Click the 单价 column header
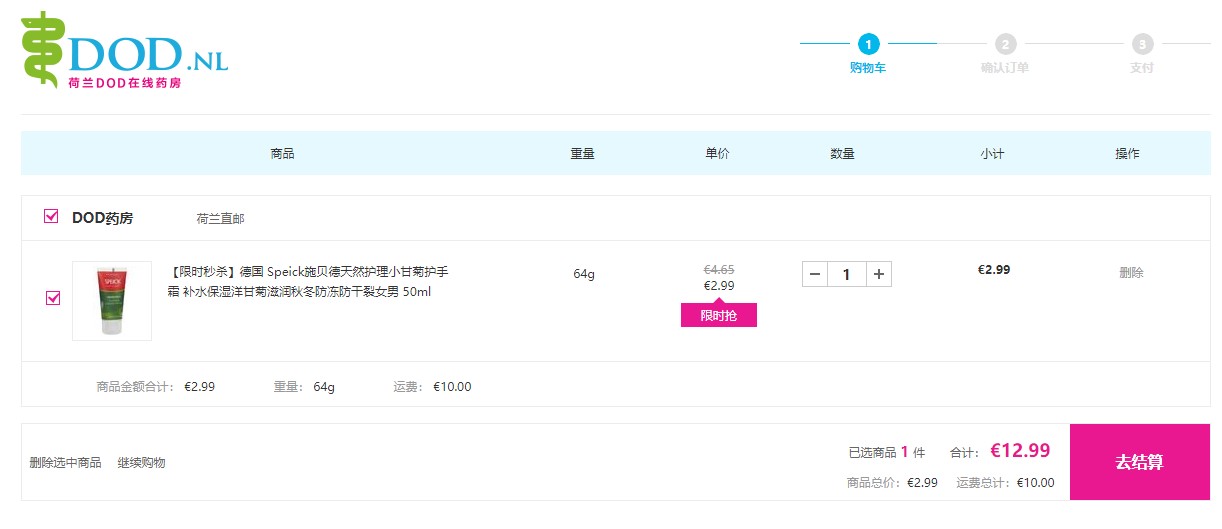Screen dimensions: 1222x529 718,154
